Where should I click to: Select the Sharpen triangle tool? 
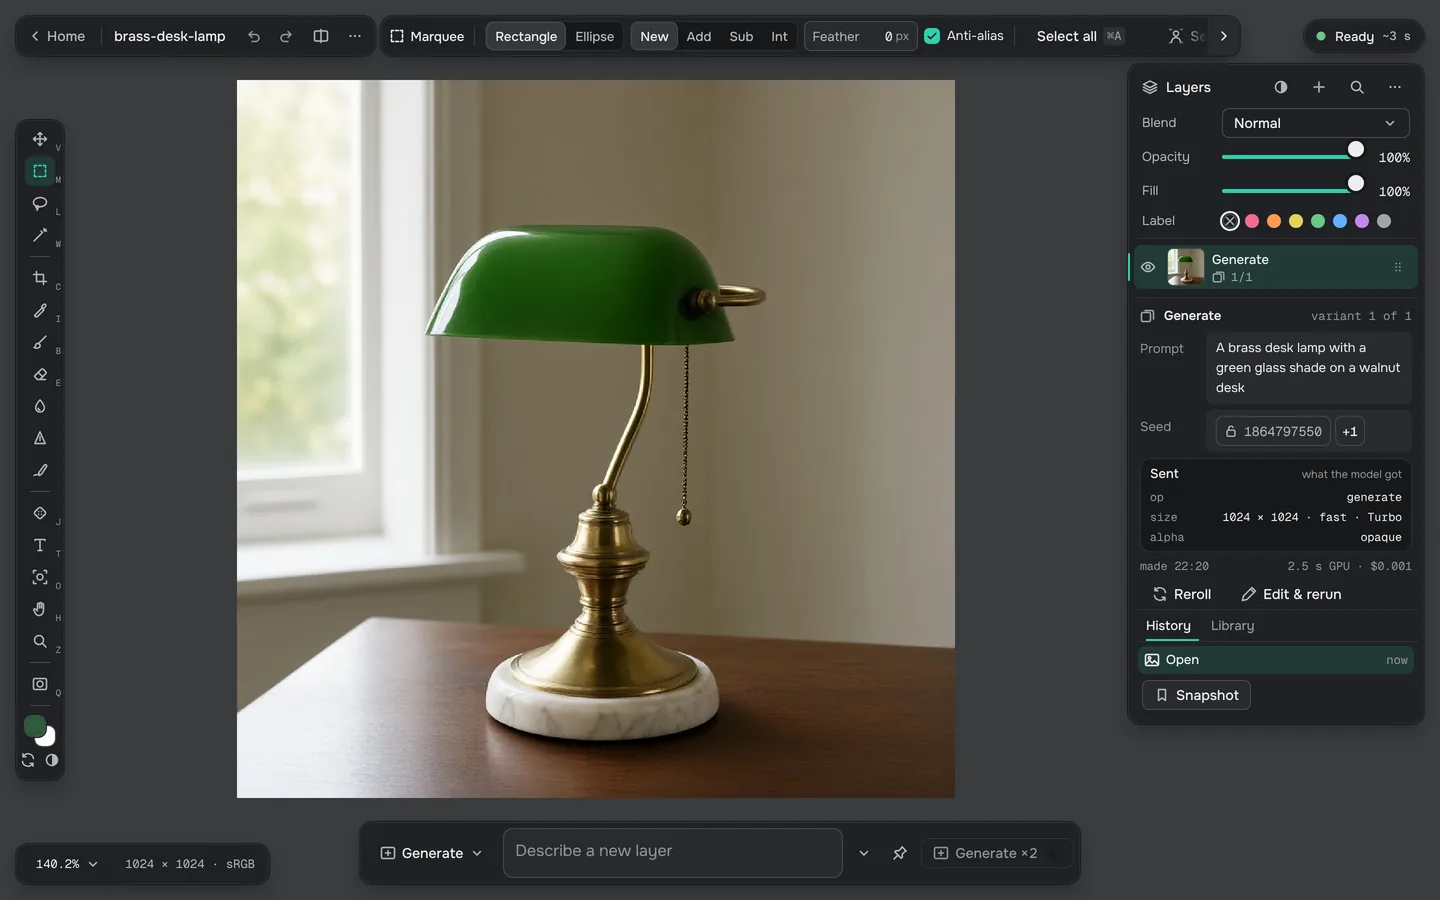pos(40,438)
